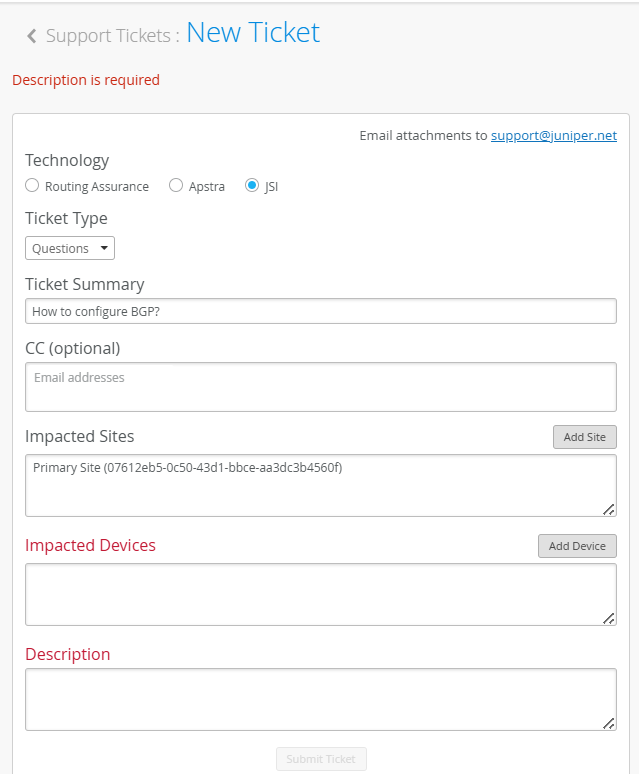Click the red Description field label
Image resolution: width=639 pixels, height=774 pixels.
click(67, 654)
